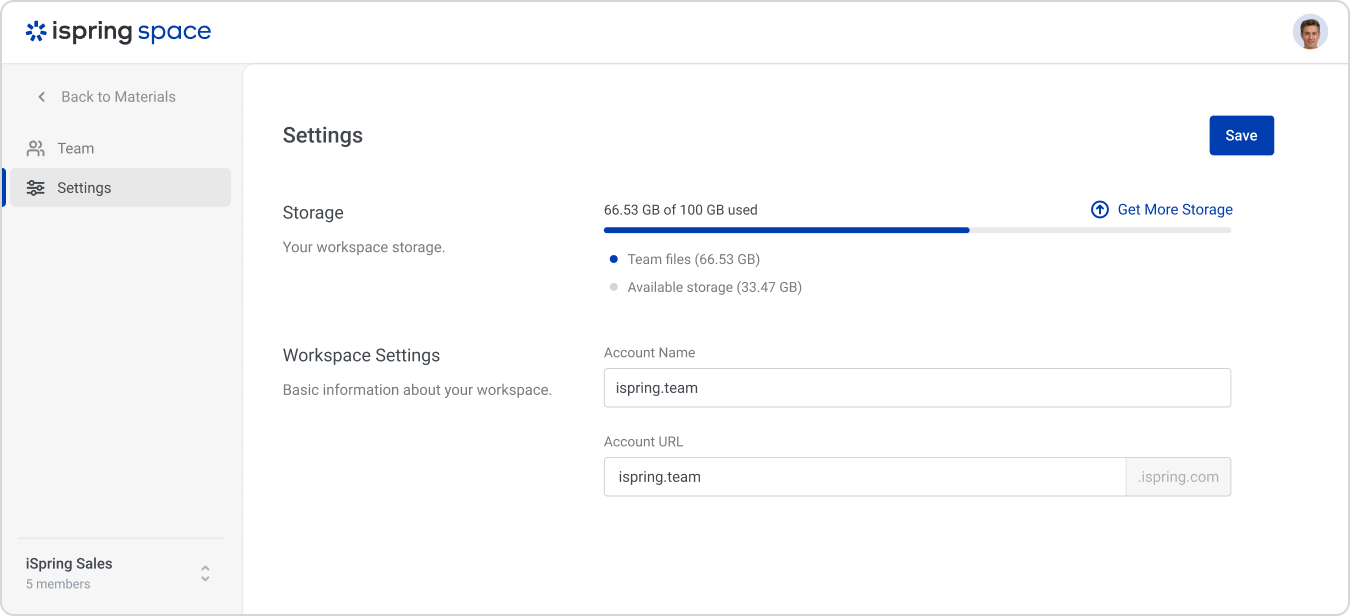Open the iSpring Sales workspace selector

(x=69, y=564)
